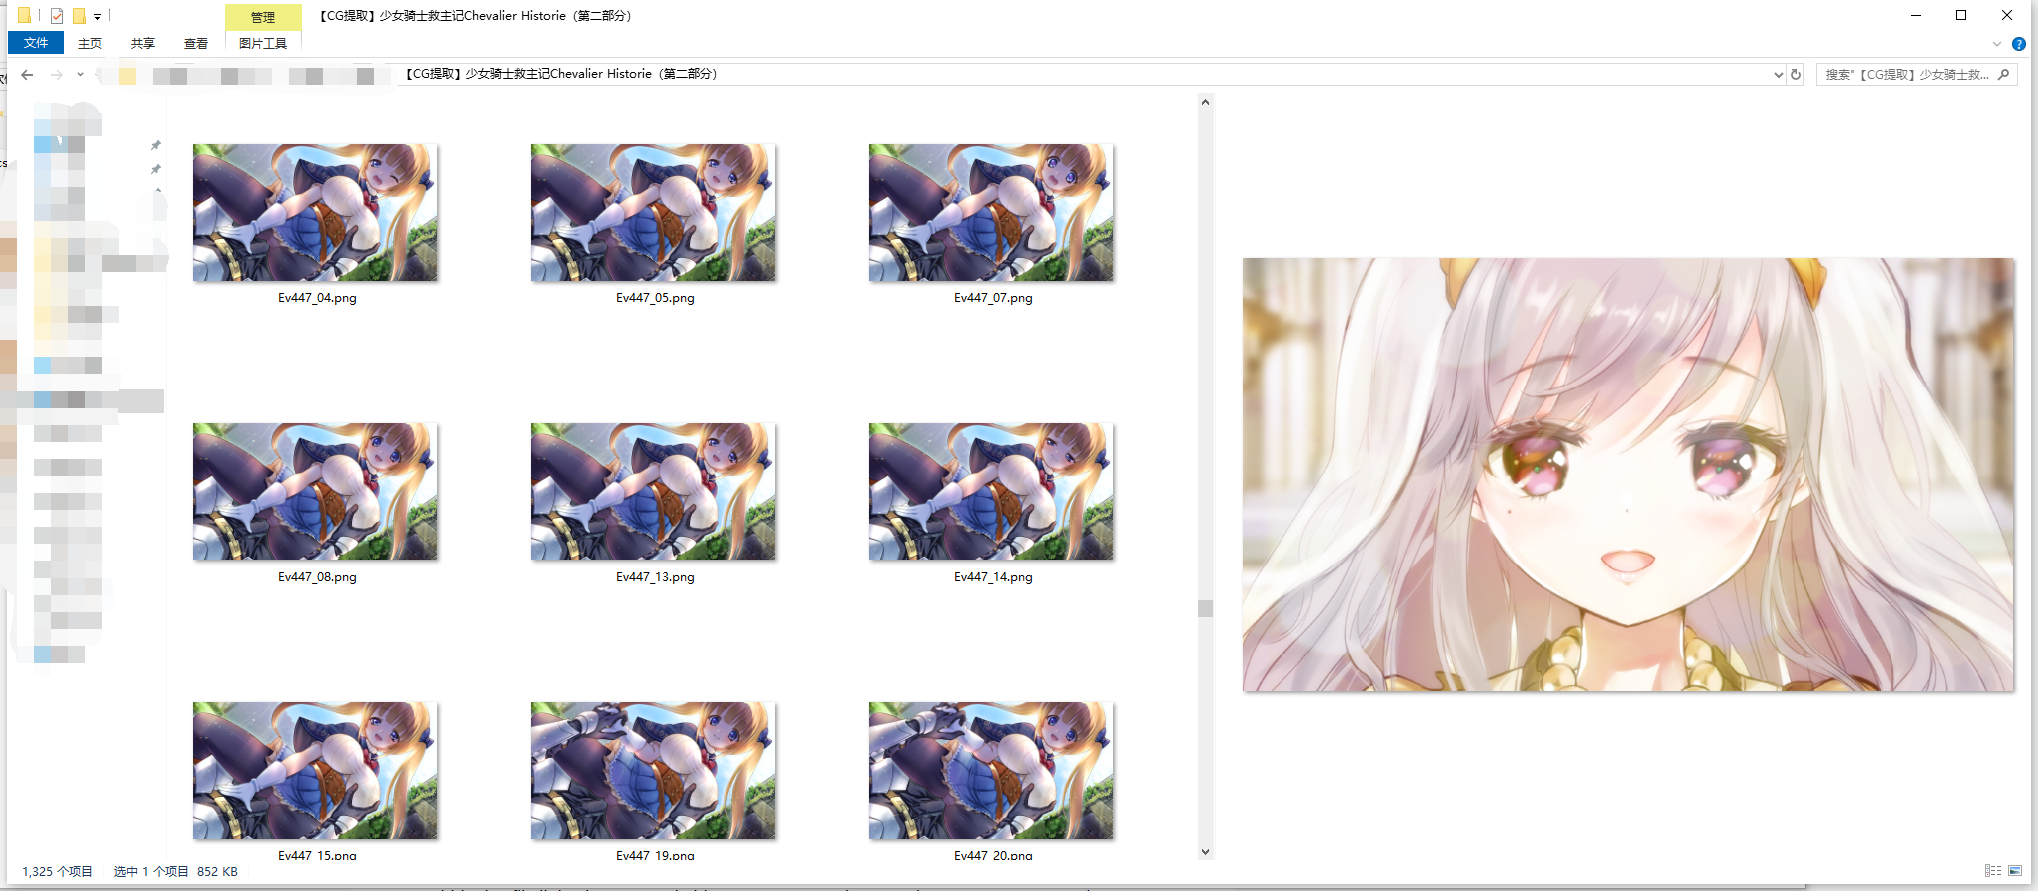This screenshot has width=2038, height=891.
Task: Switch to the 主页 ribbon tab
Action: click(x=90, y=43)
